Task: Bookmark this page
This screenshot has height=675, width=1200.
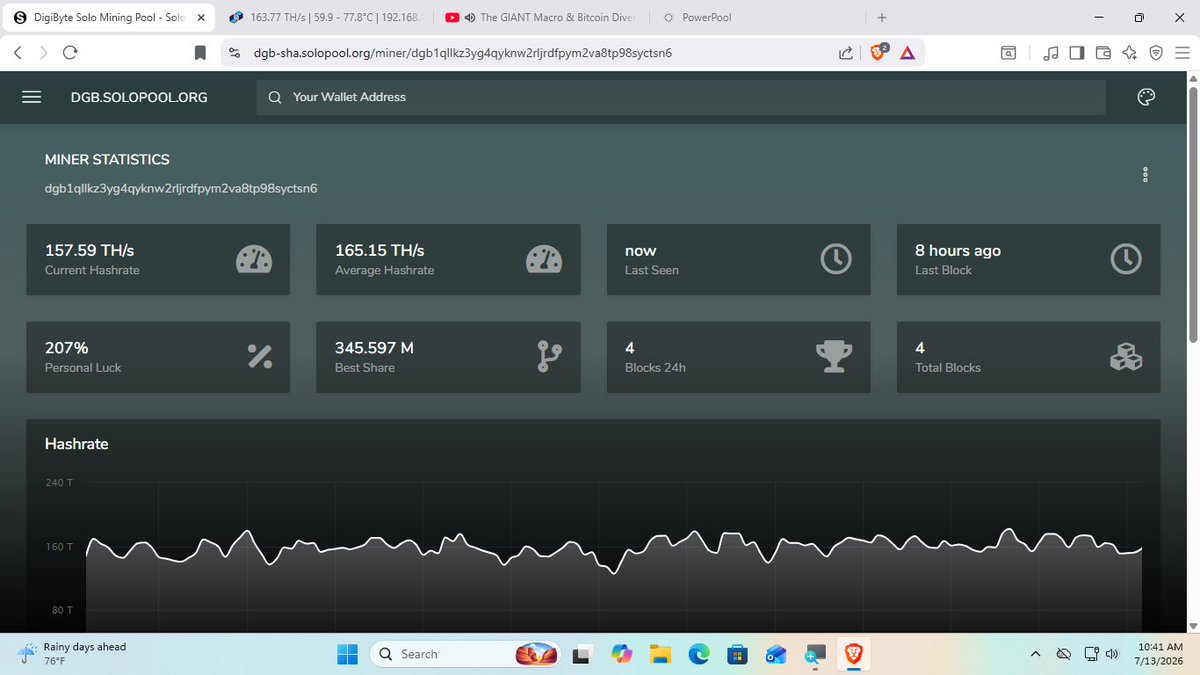Action: click(x=200, y=53)
